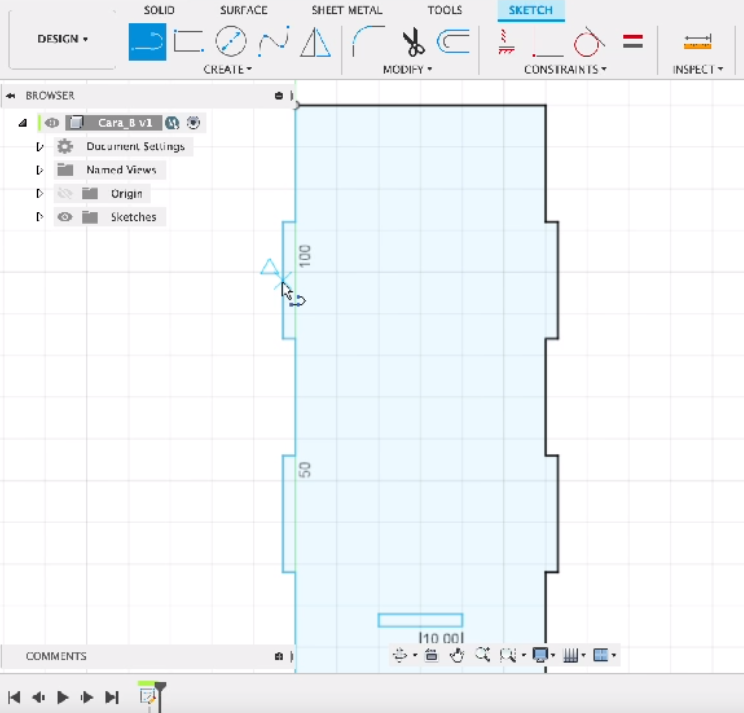The image size is (744, 713).
Task: Toggle visibility of Cara_B v1 component
Action: click(52, 123)
